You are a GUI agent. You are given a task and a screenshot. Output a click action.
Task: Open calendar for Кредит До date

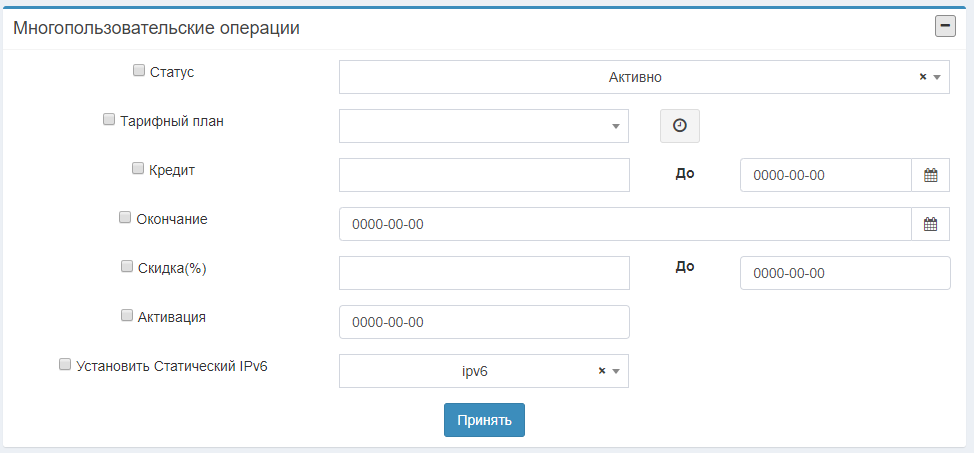tap(931, 175)
